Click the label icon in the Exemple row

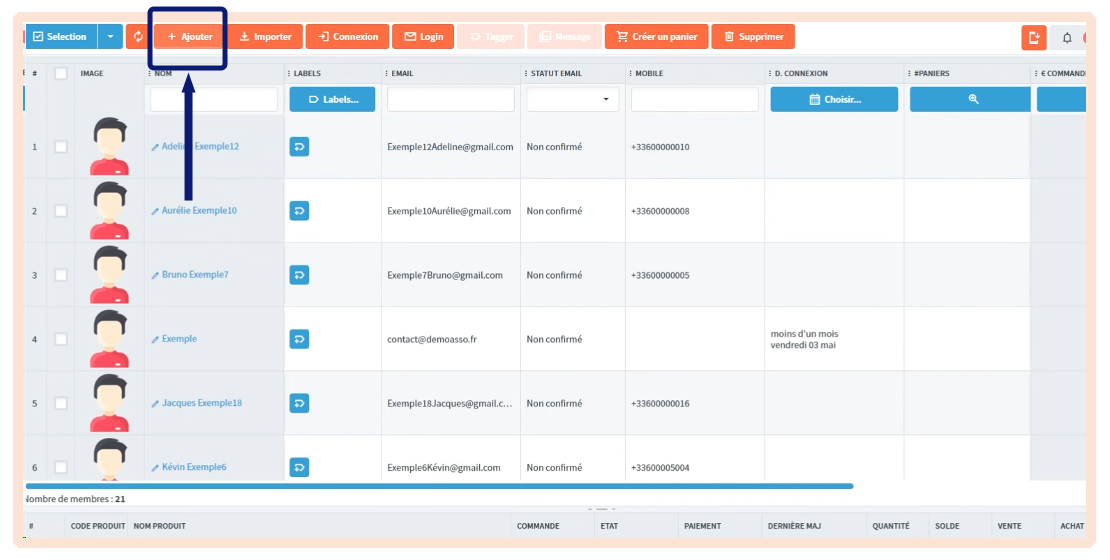click(300, 339)
